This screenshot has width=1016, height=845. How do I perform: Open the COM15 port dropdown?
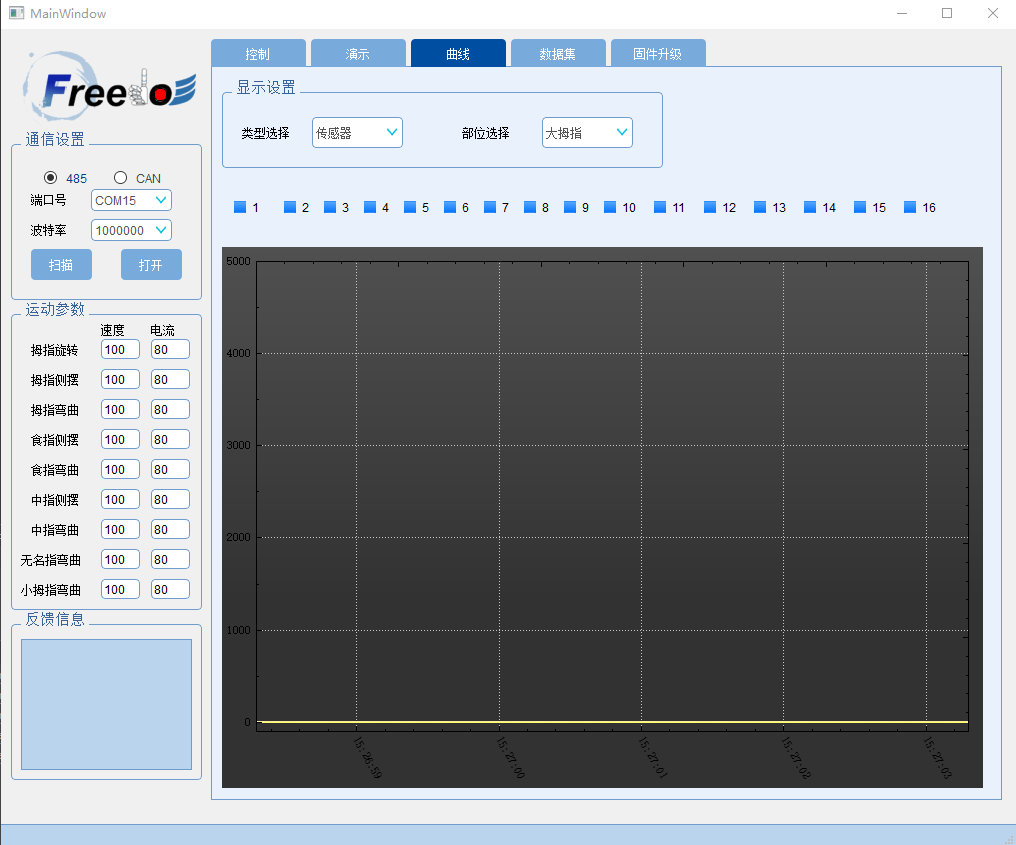pos(131,200)
